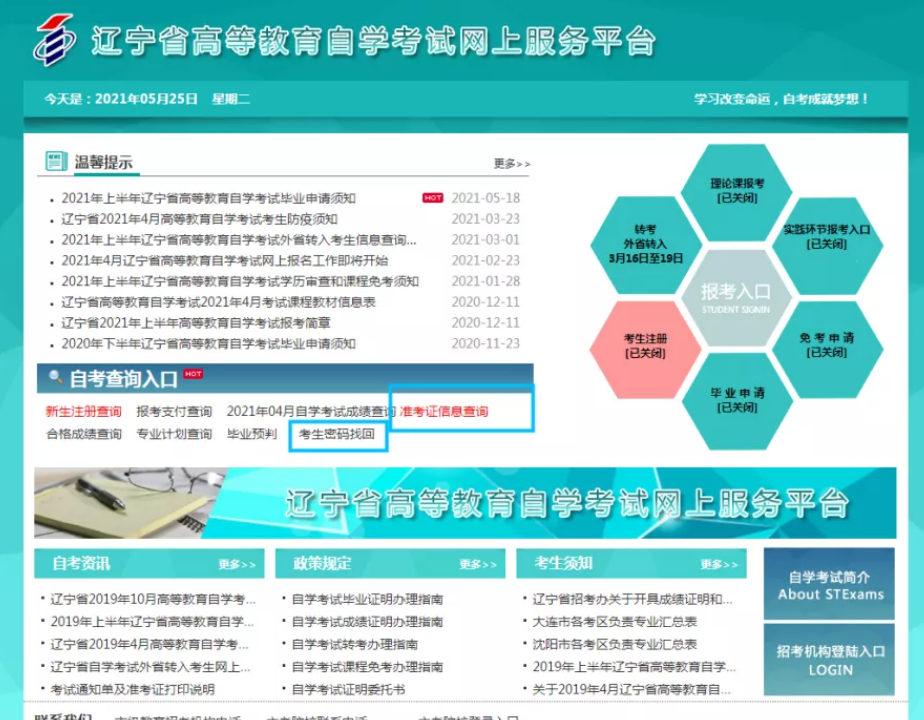
Task: Open the 2021年4月考试课程教材信息表 notice
Action: (x=218, y=302)
